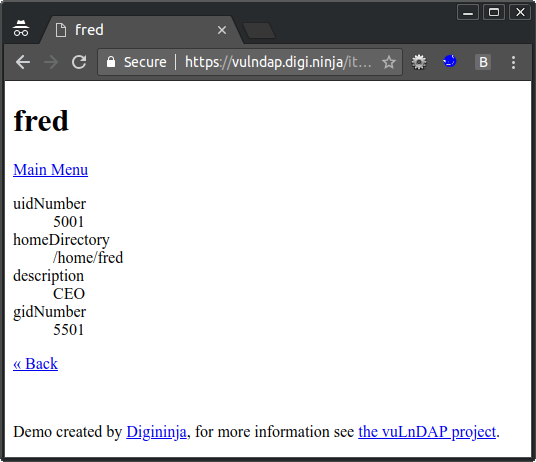
Task: Select the fred tab
Action: [142, 30]
